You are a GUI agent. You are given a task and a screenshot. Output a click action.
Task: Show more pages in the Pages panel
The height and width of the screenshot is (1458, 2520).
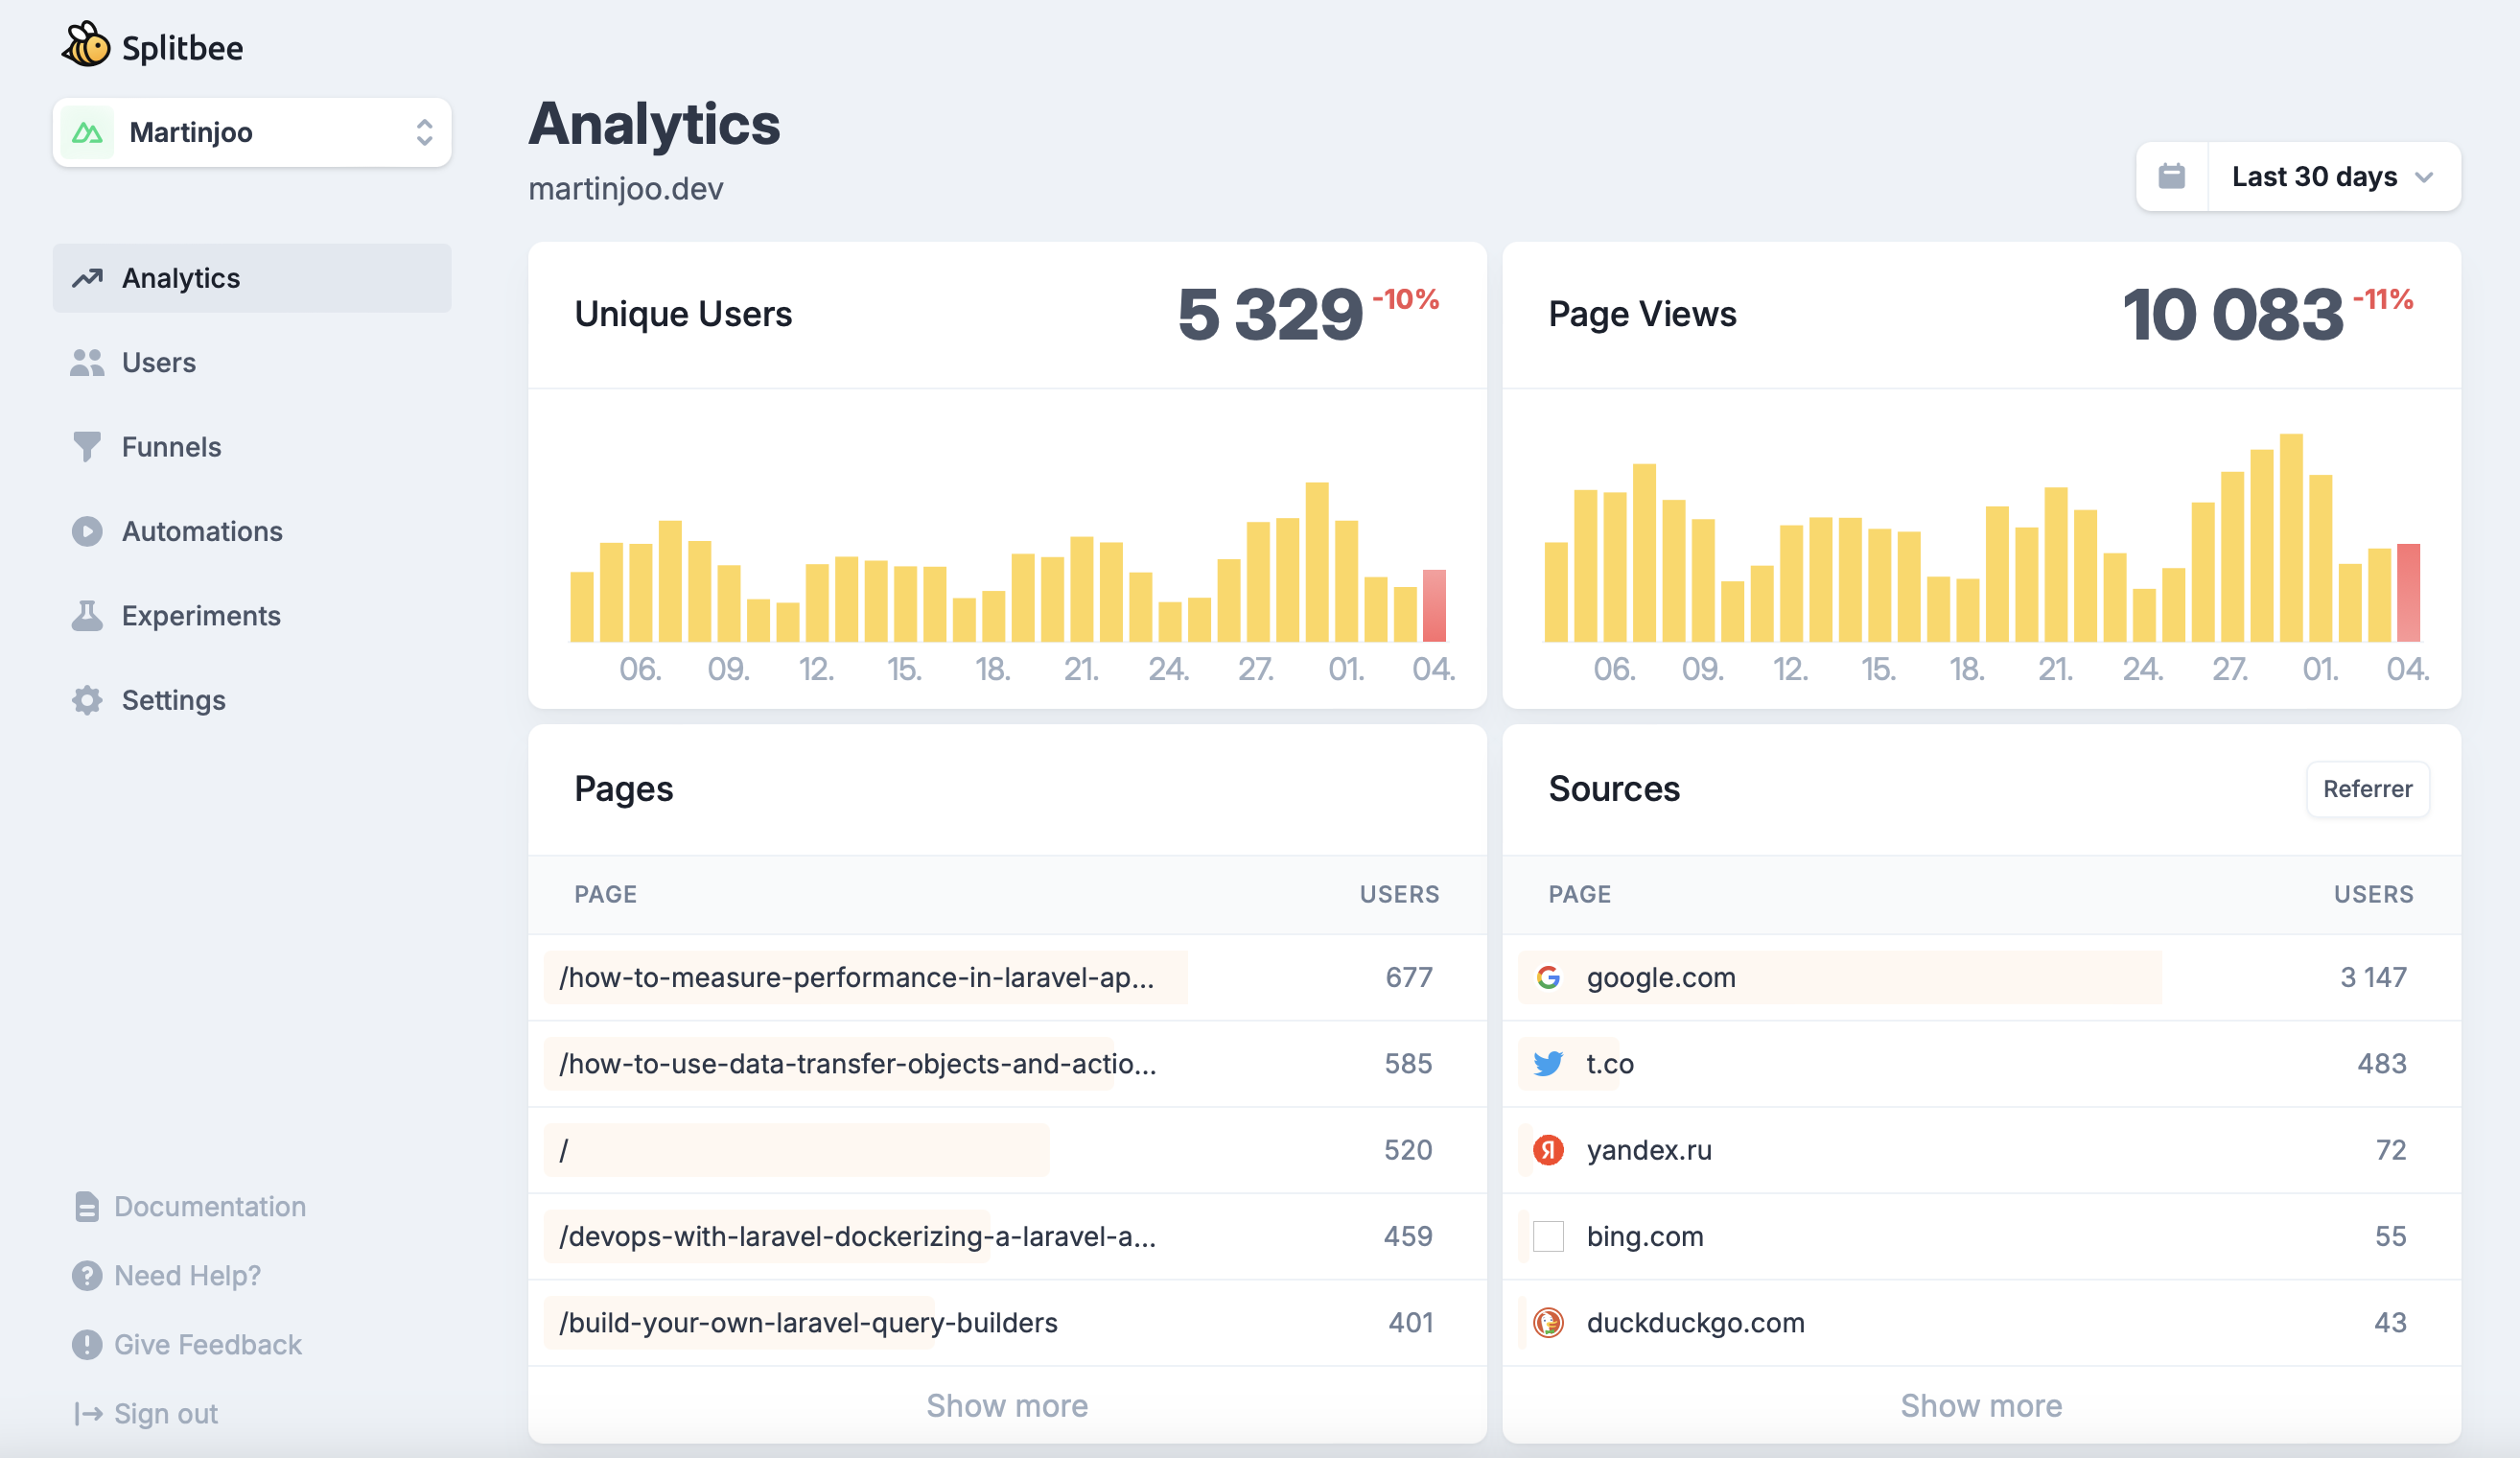tap(1007, 1404)
